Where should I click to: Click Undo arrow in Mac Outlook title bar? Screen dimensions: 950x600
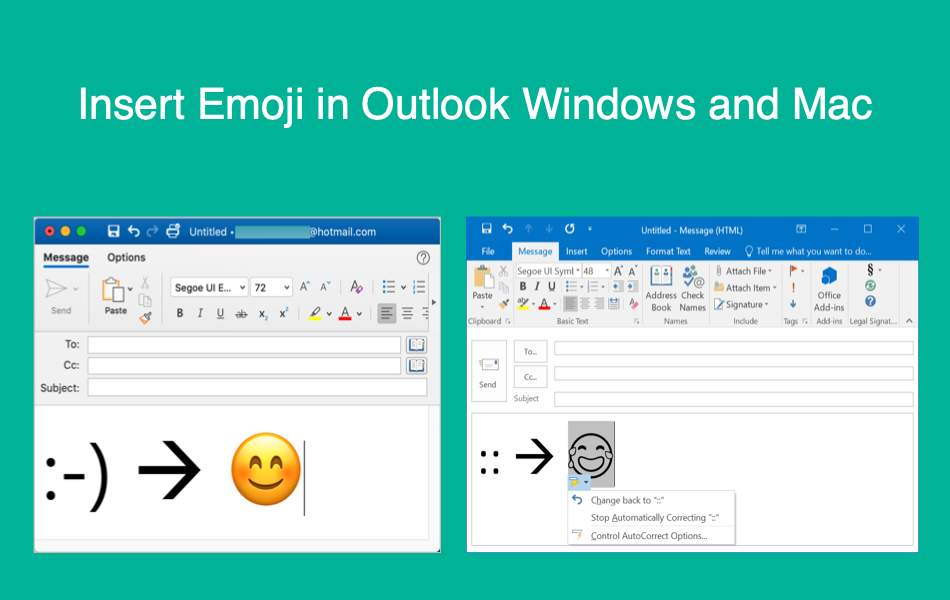coord(134,231)
